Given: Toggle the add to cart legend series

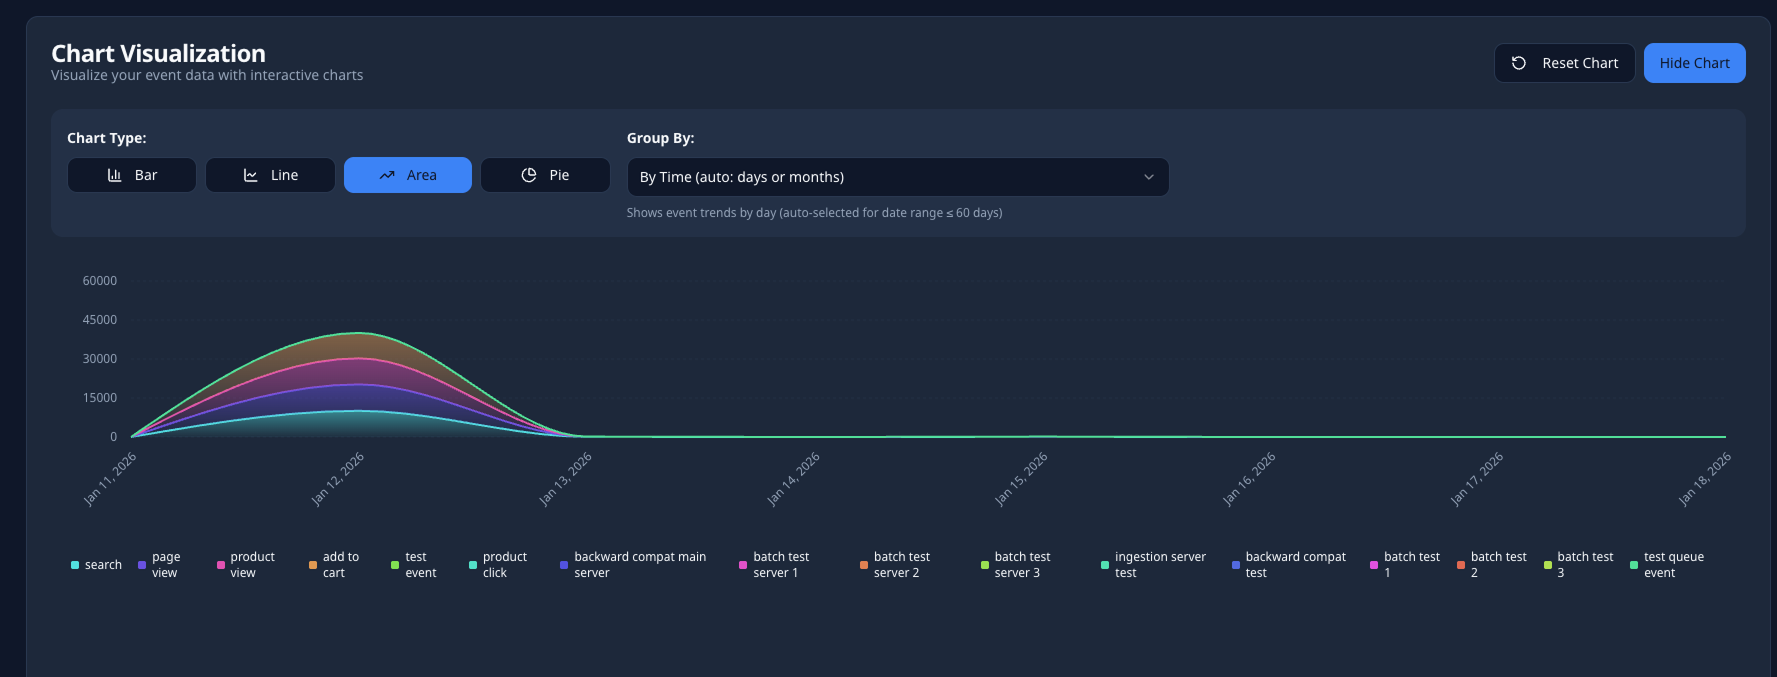Looking at the screenshot, I should click(334, 565).
